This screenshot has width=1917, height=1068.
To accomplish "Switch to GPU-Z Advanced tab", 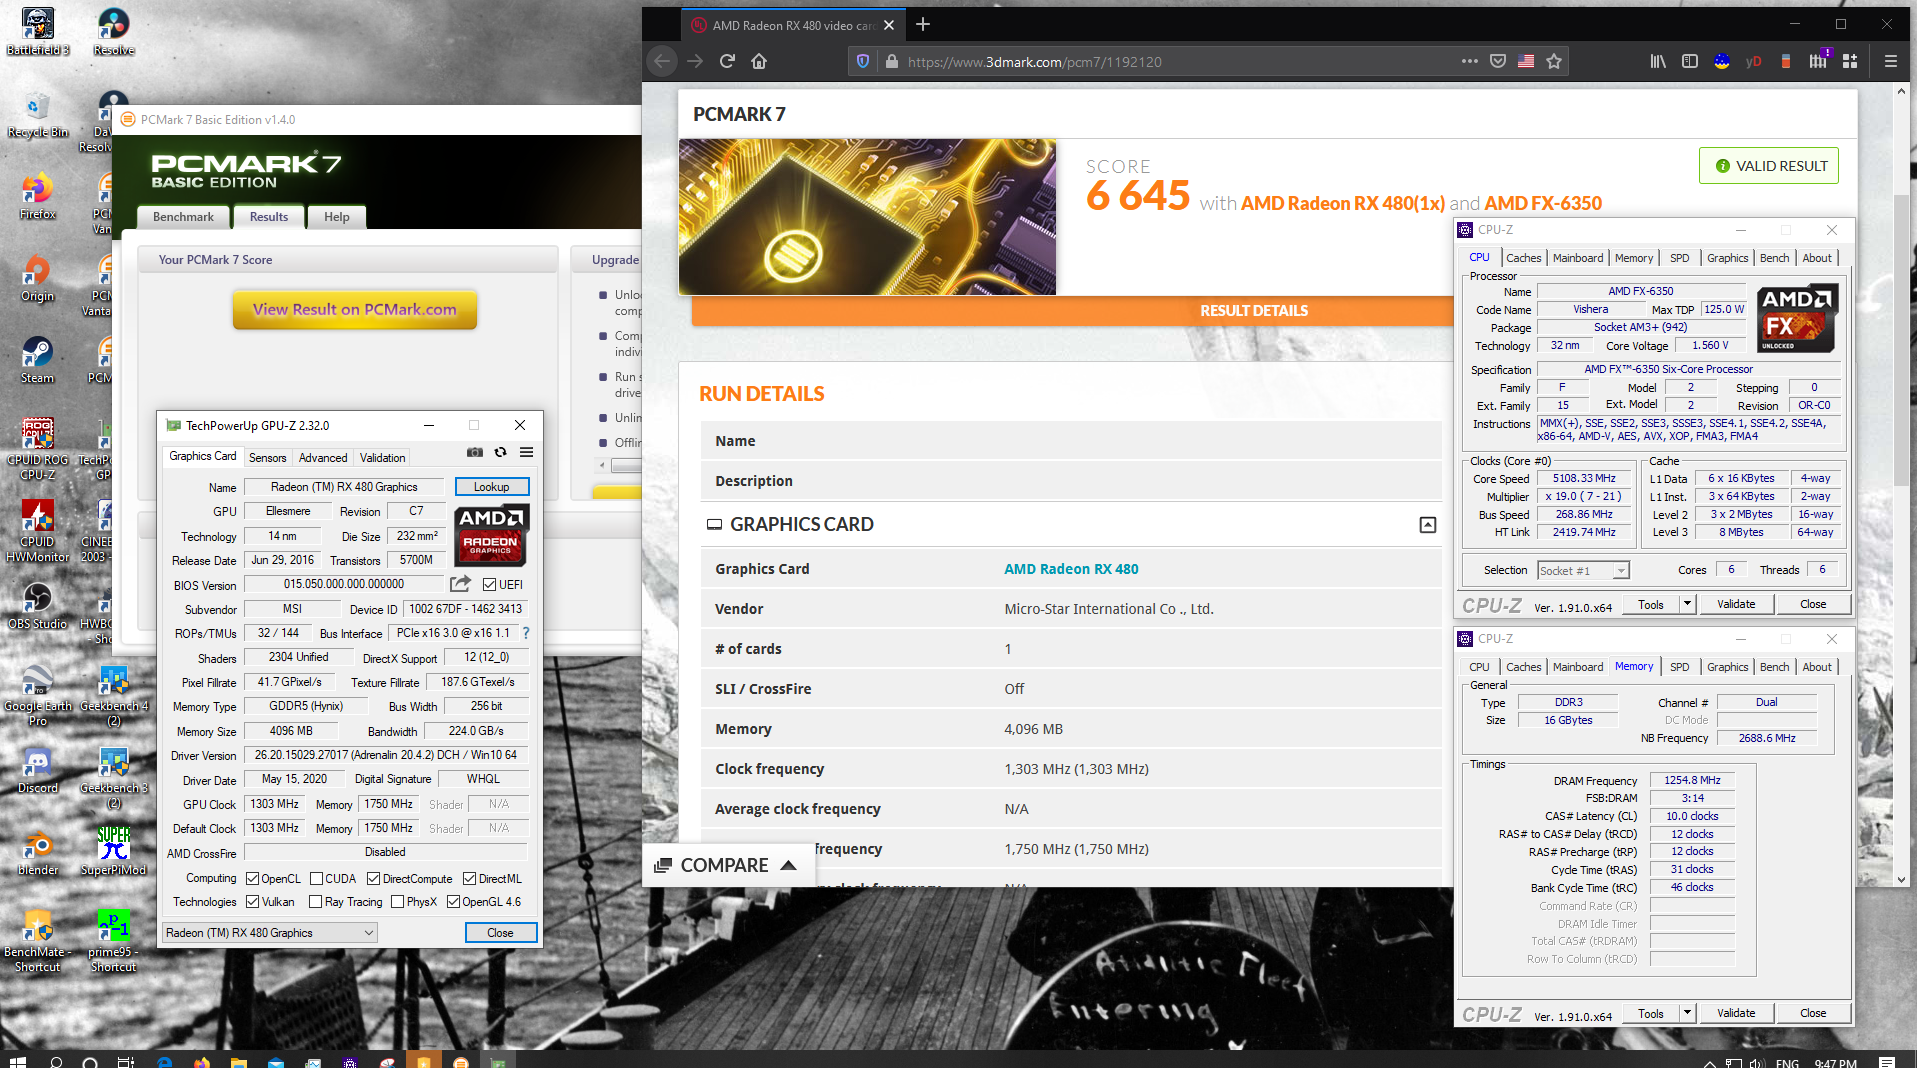I will point(323,458).
